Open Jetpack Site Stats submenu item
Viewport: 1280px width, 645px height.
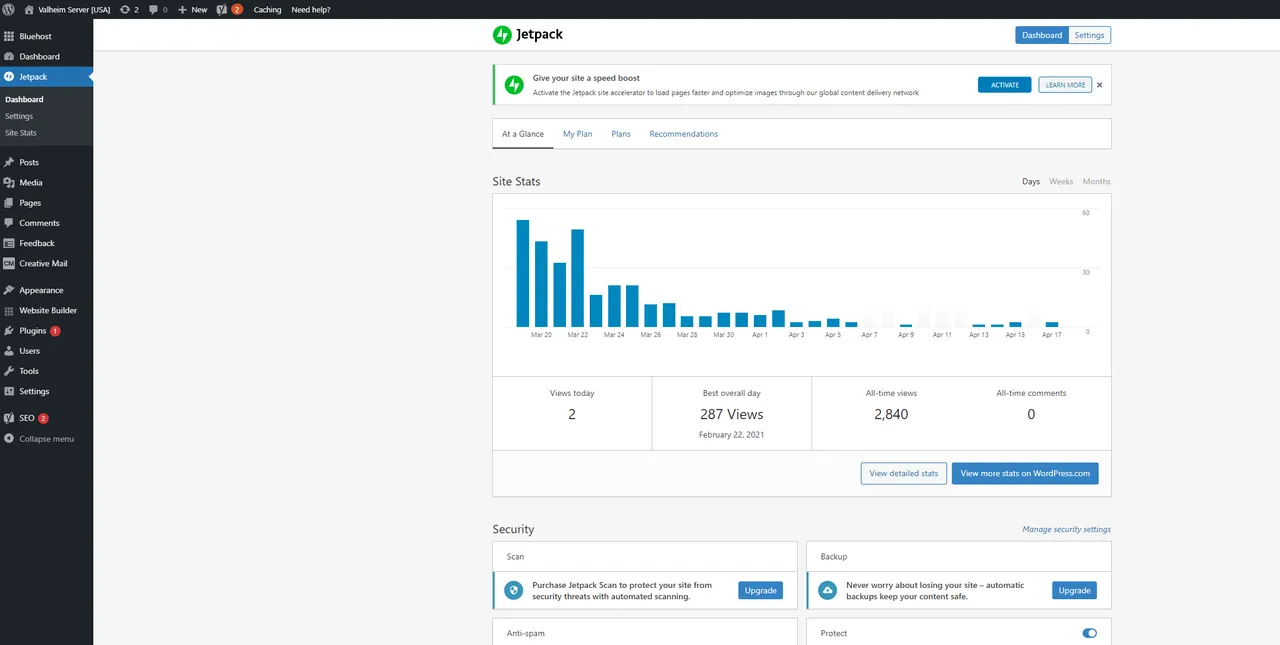[21, 132]
